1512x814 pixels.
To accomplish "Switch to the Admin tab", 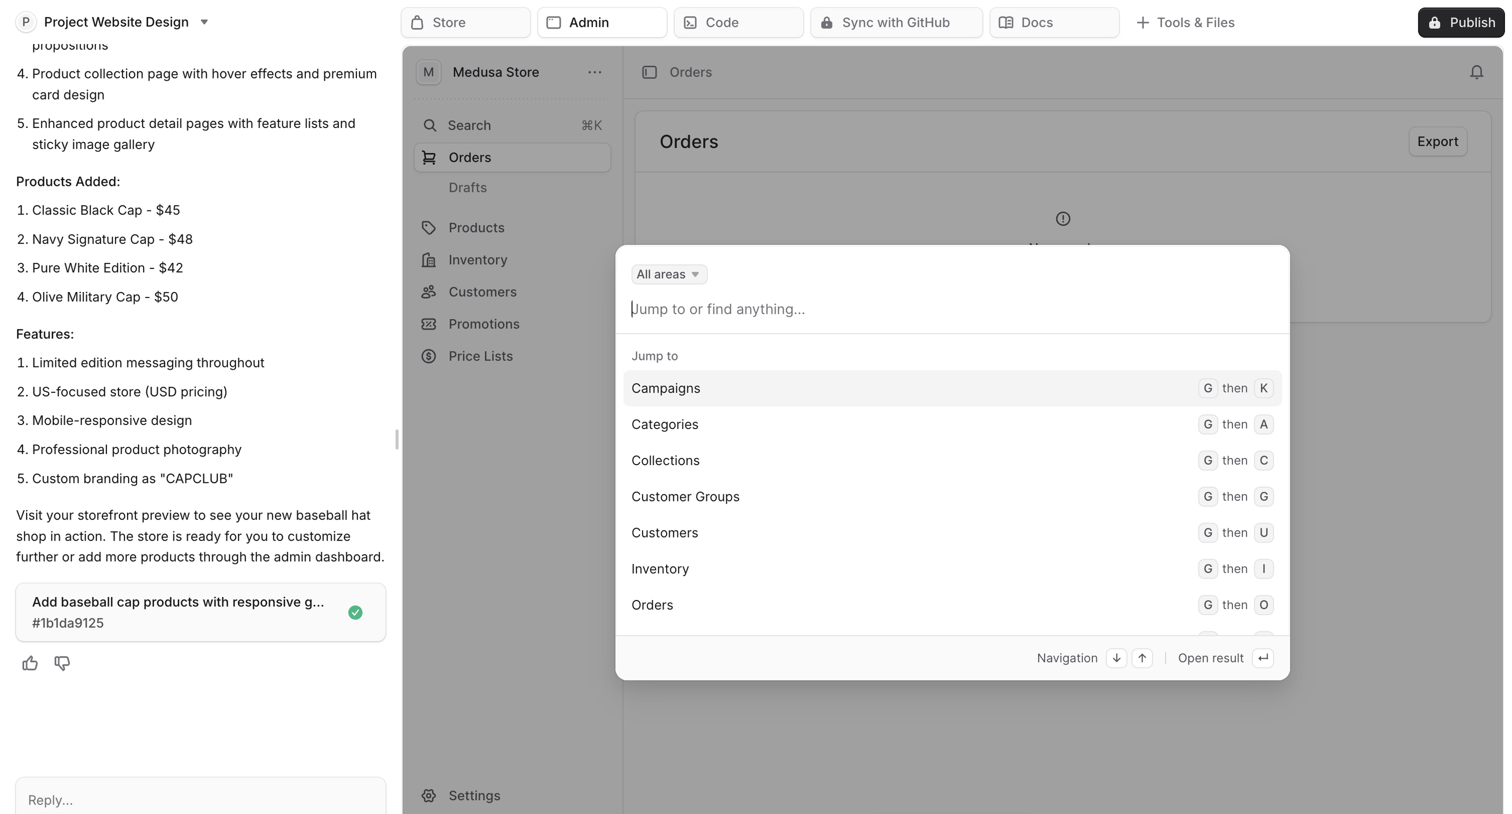I will tap(602, 22).
